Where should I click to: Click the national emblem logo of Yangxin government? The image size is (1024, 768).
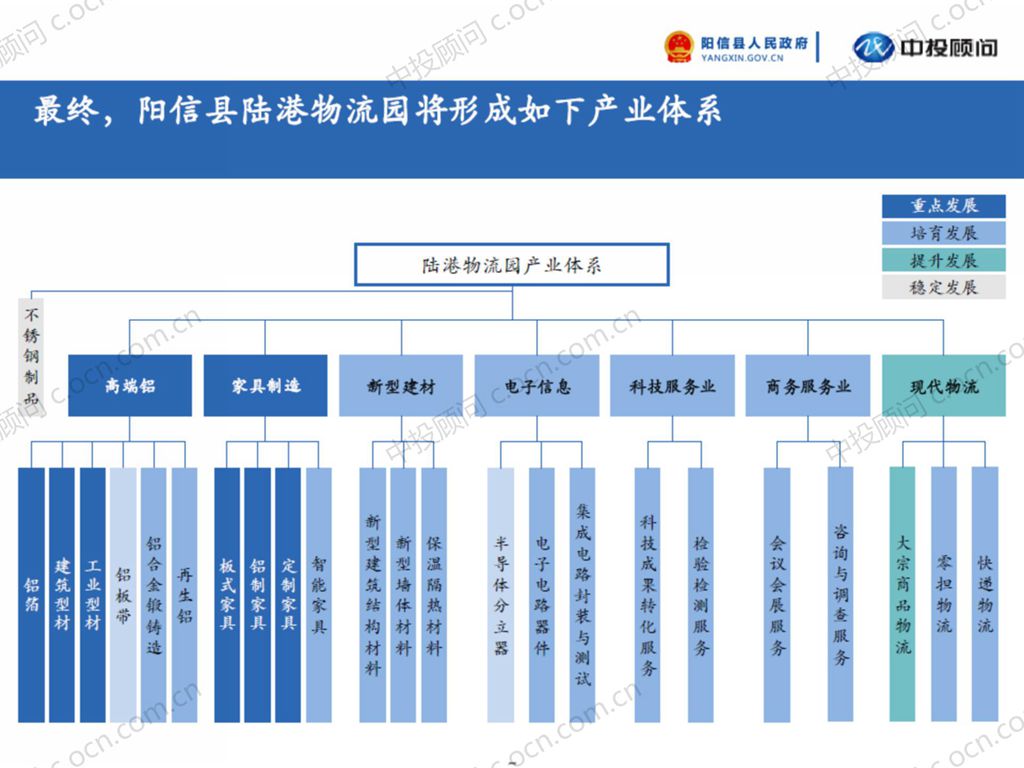coord(679,47)
